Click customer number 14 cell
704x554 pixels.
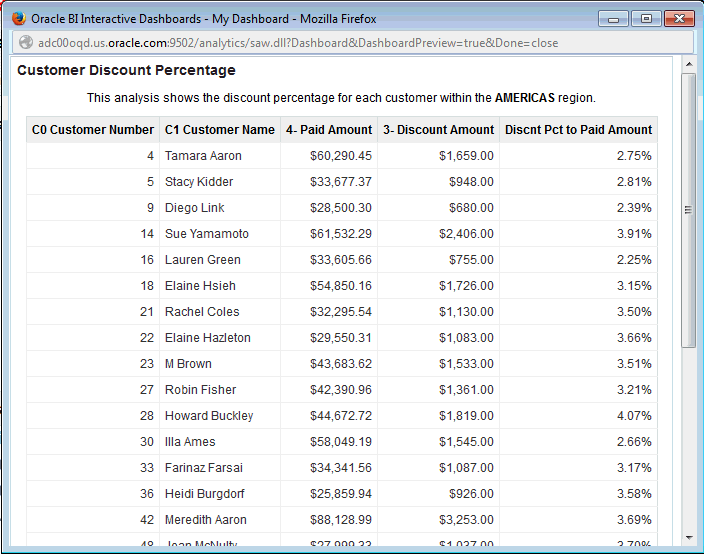93,234
